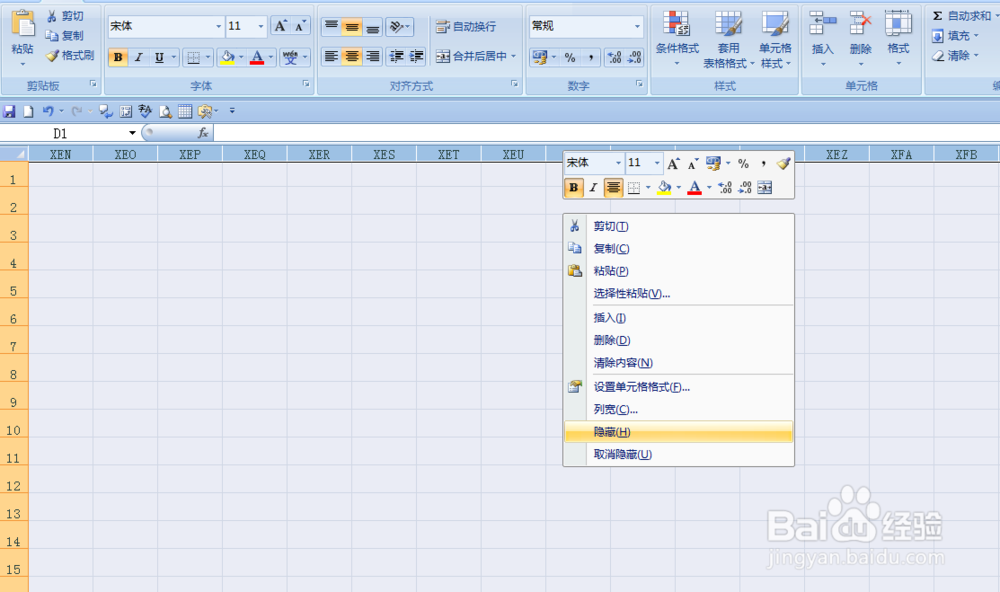Click the ribbon increase indent icon

[x=416, y=57]
